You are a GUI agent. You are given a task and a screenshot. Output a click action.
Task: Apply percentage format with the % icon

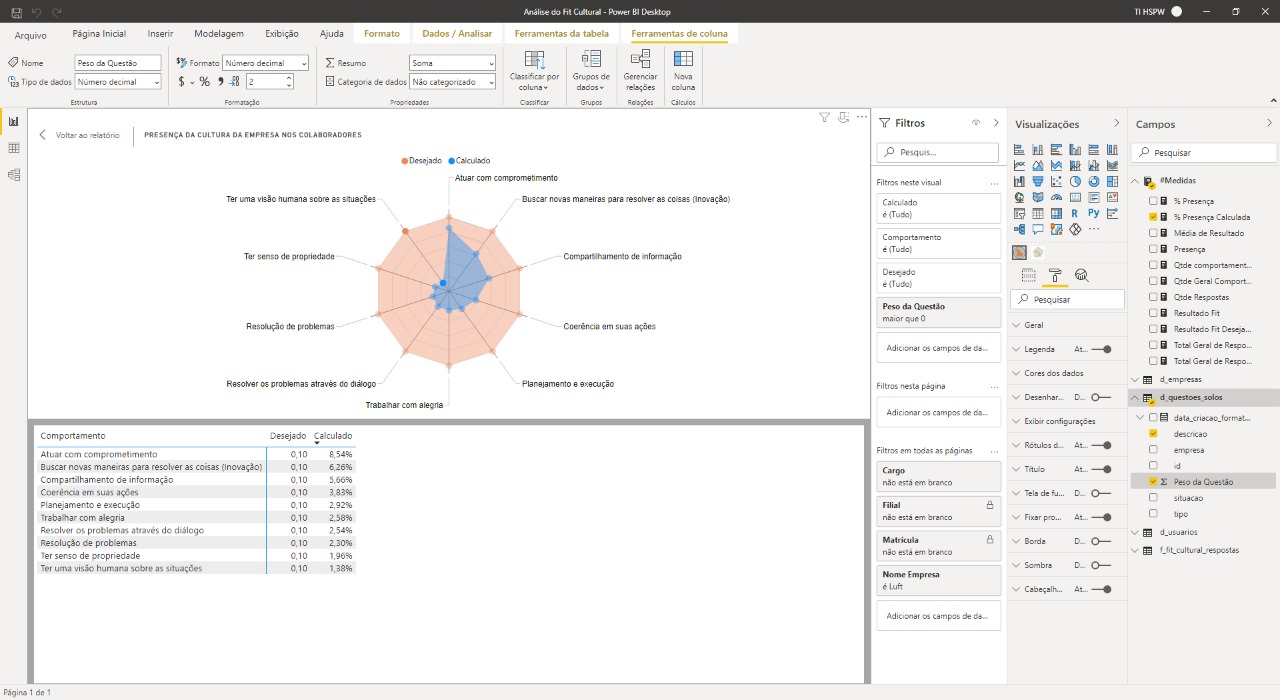pyautogui.click(x=204, y=82)
